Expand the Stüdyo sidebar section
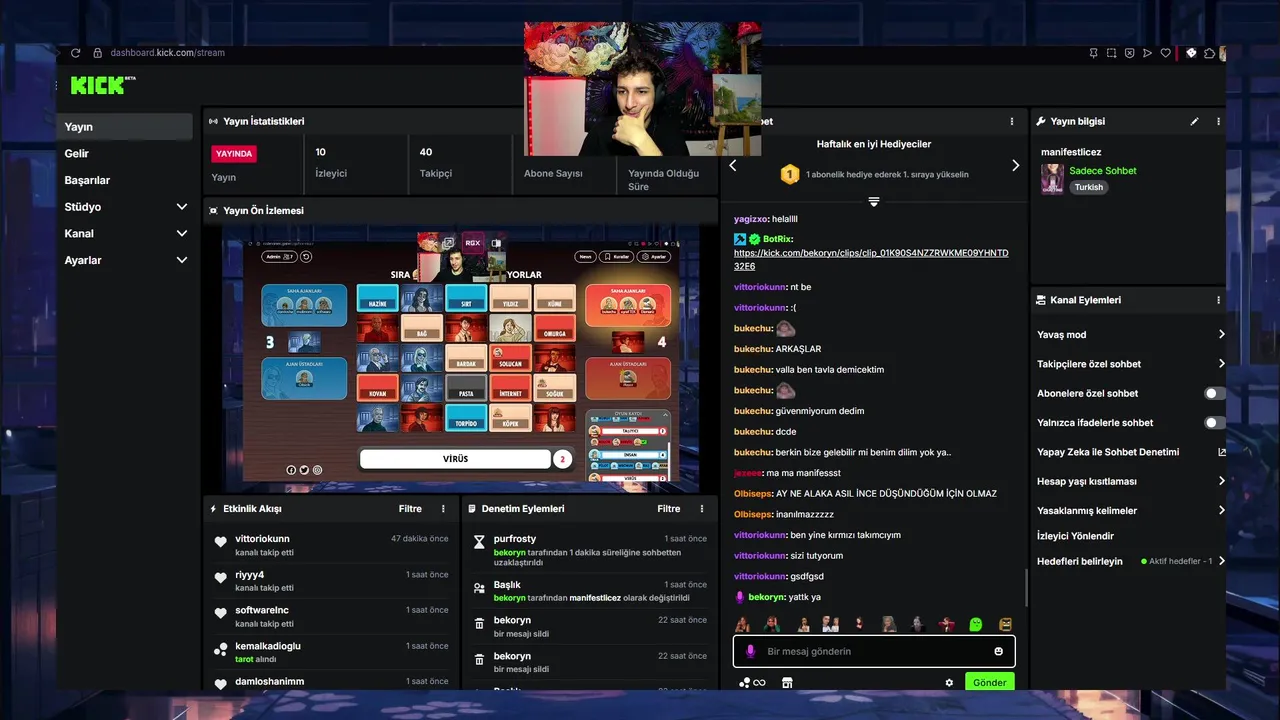Viewport: 1280px width, 720px height. tap(181, 207)
